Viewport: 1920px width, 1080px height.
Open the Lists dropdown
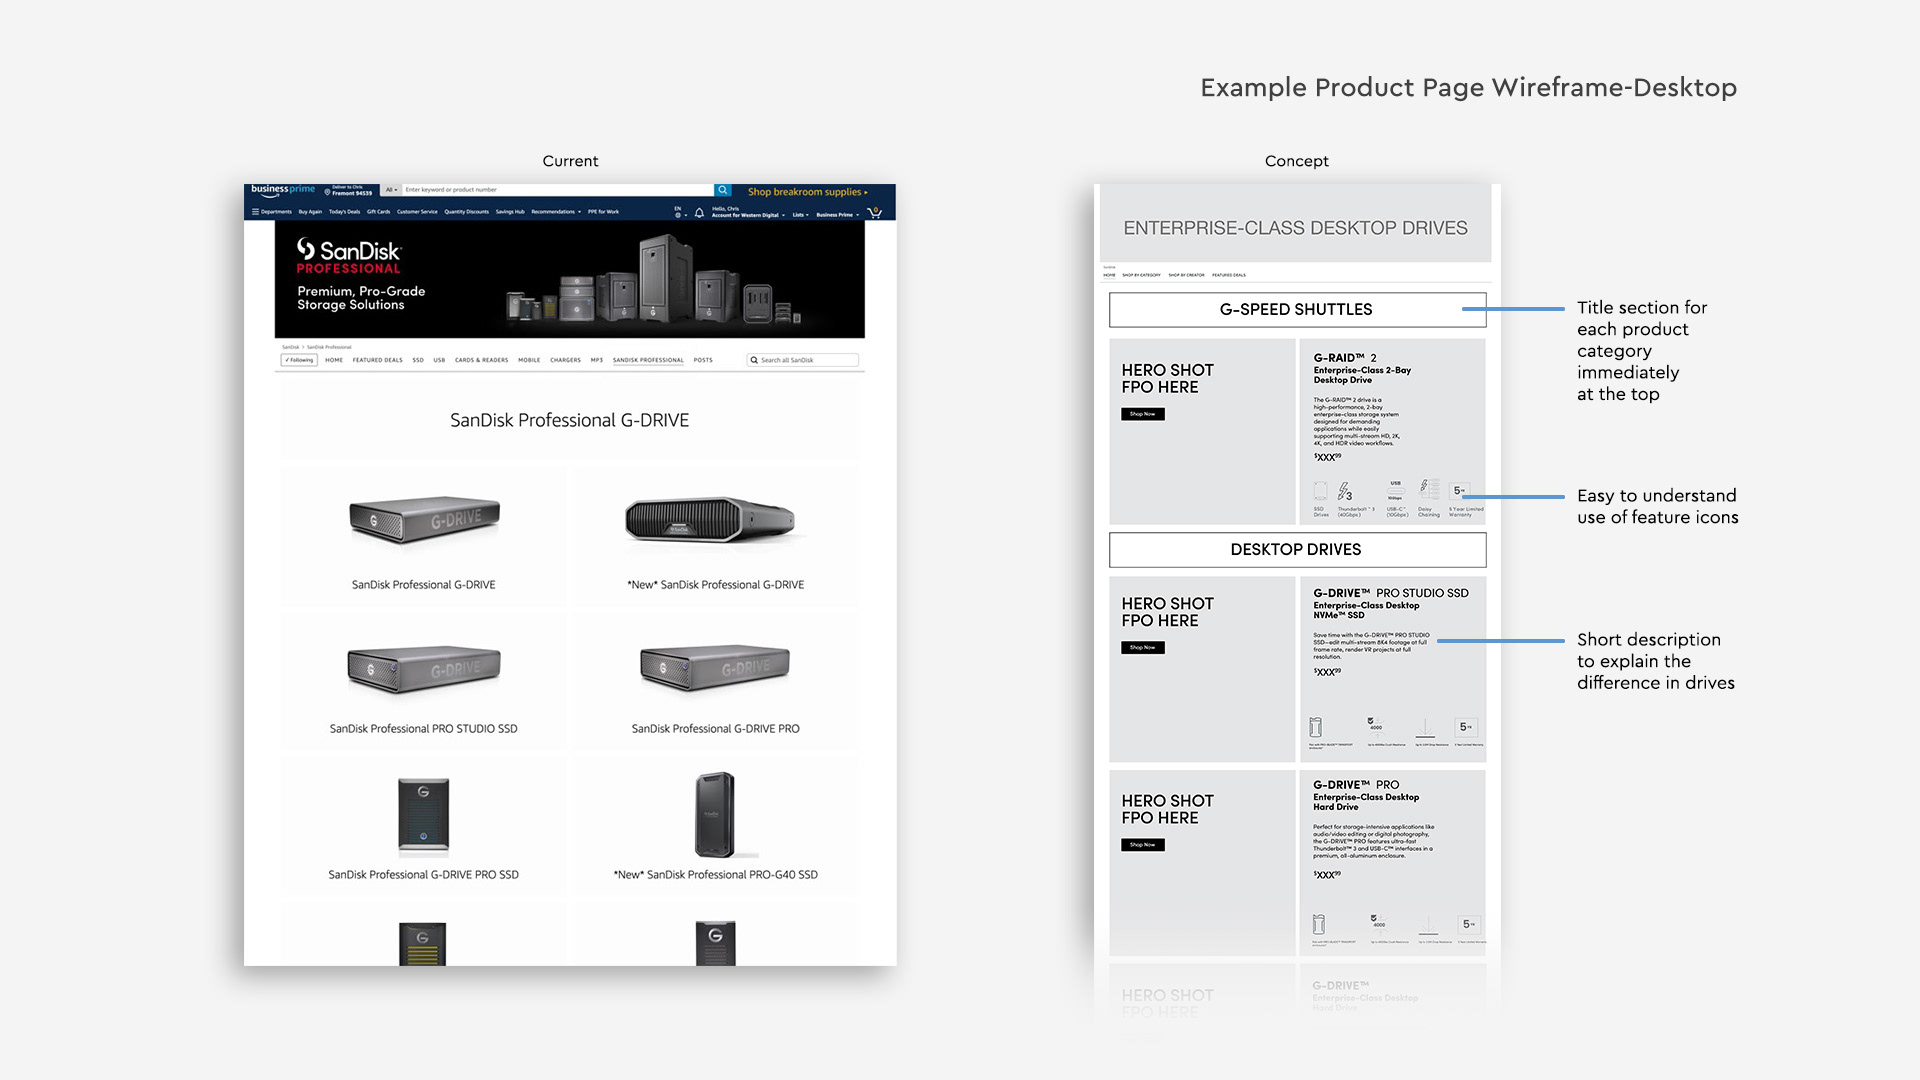[x=801, y=215]
